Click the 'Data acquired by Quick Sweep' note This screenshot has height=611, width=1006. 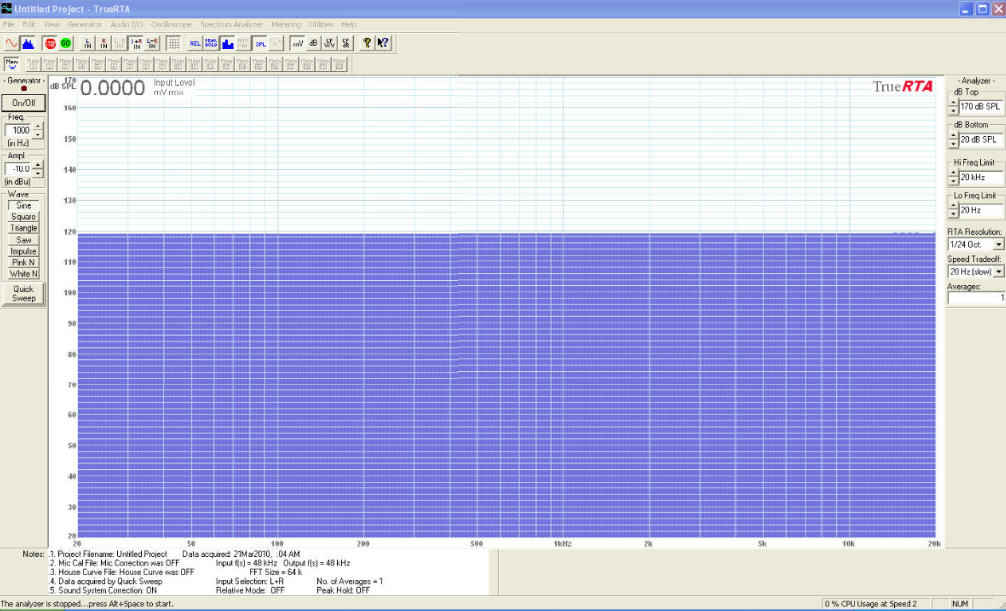coord(110,581)
